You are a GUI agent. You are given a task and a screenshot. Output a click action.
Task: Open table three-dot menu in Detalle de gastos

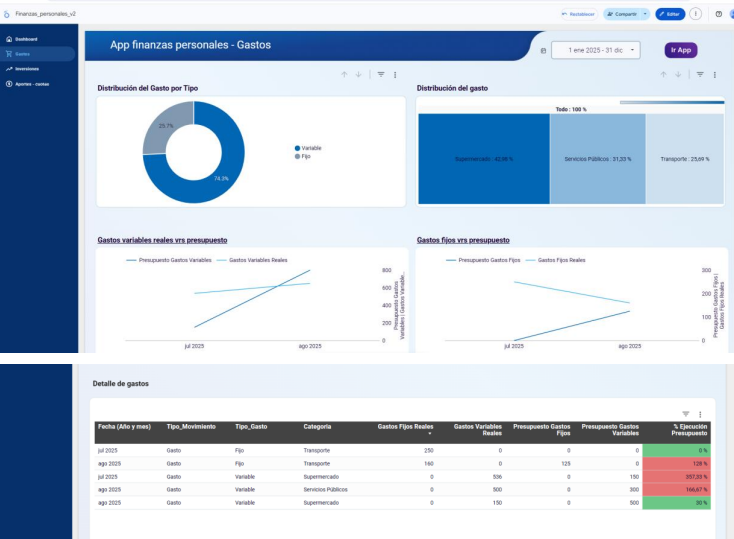700,414
